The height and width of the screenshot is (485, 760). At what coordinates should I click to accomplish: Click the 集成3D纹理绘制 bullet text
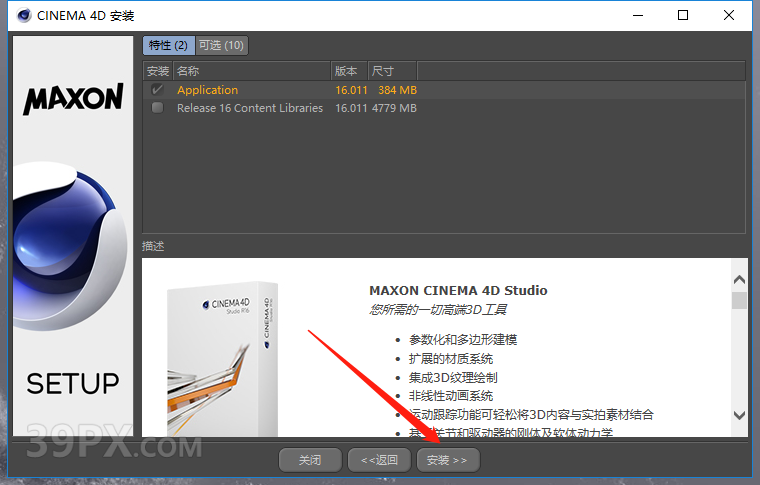tap(453, 377)
